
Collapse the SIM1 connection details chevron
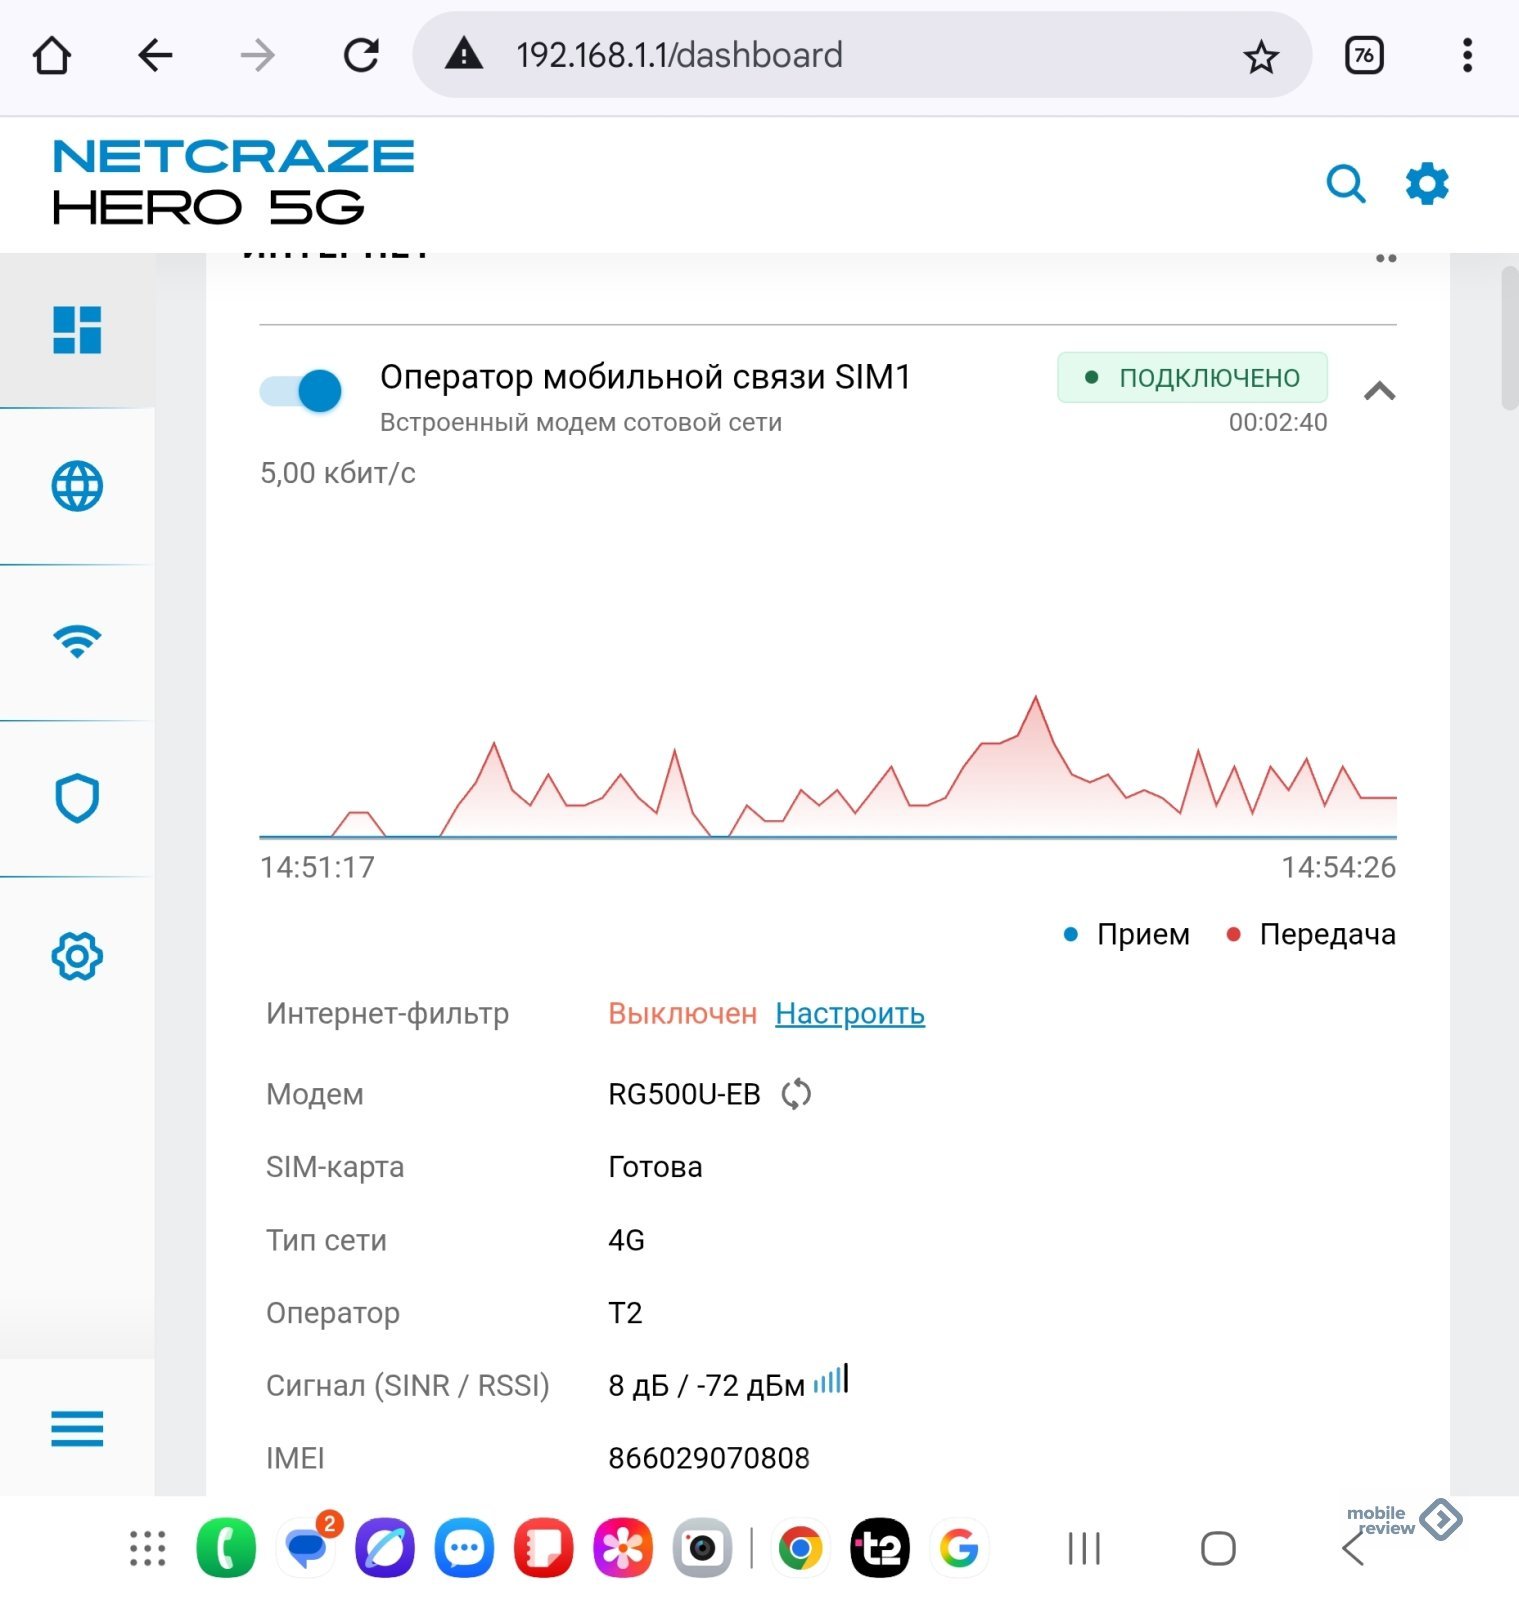pyautogui.click(x=1379, y=391)
